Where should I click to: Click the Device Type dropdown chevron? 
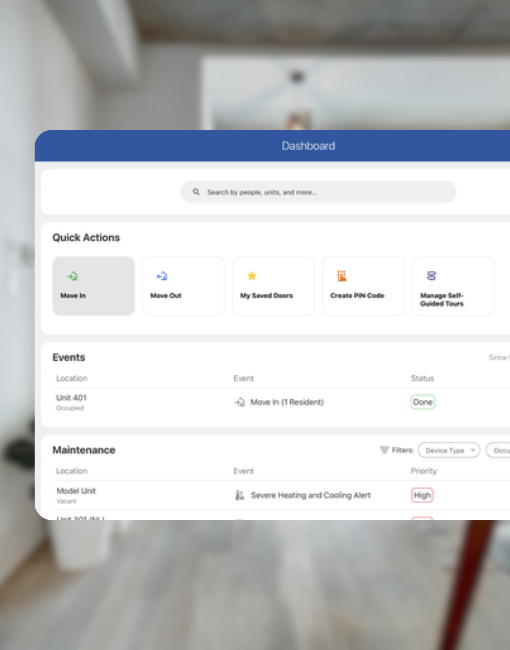tap(472, 450)
